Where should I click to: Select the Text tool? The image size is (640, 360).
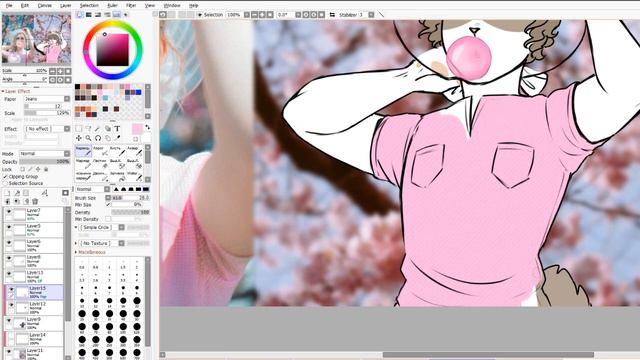(x=117, y=129)
